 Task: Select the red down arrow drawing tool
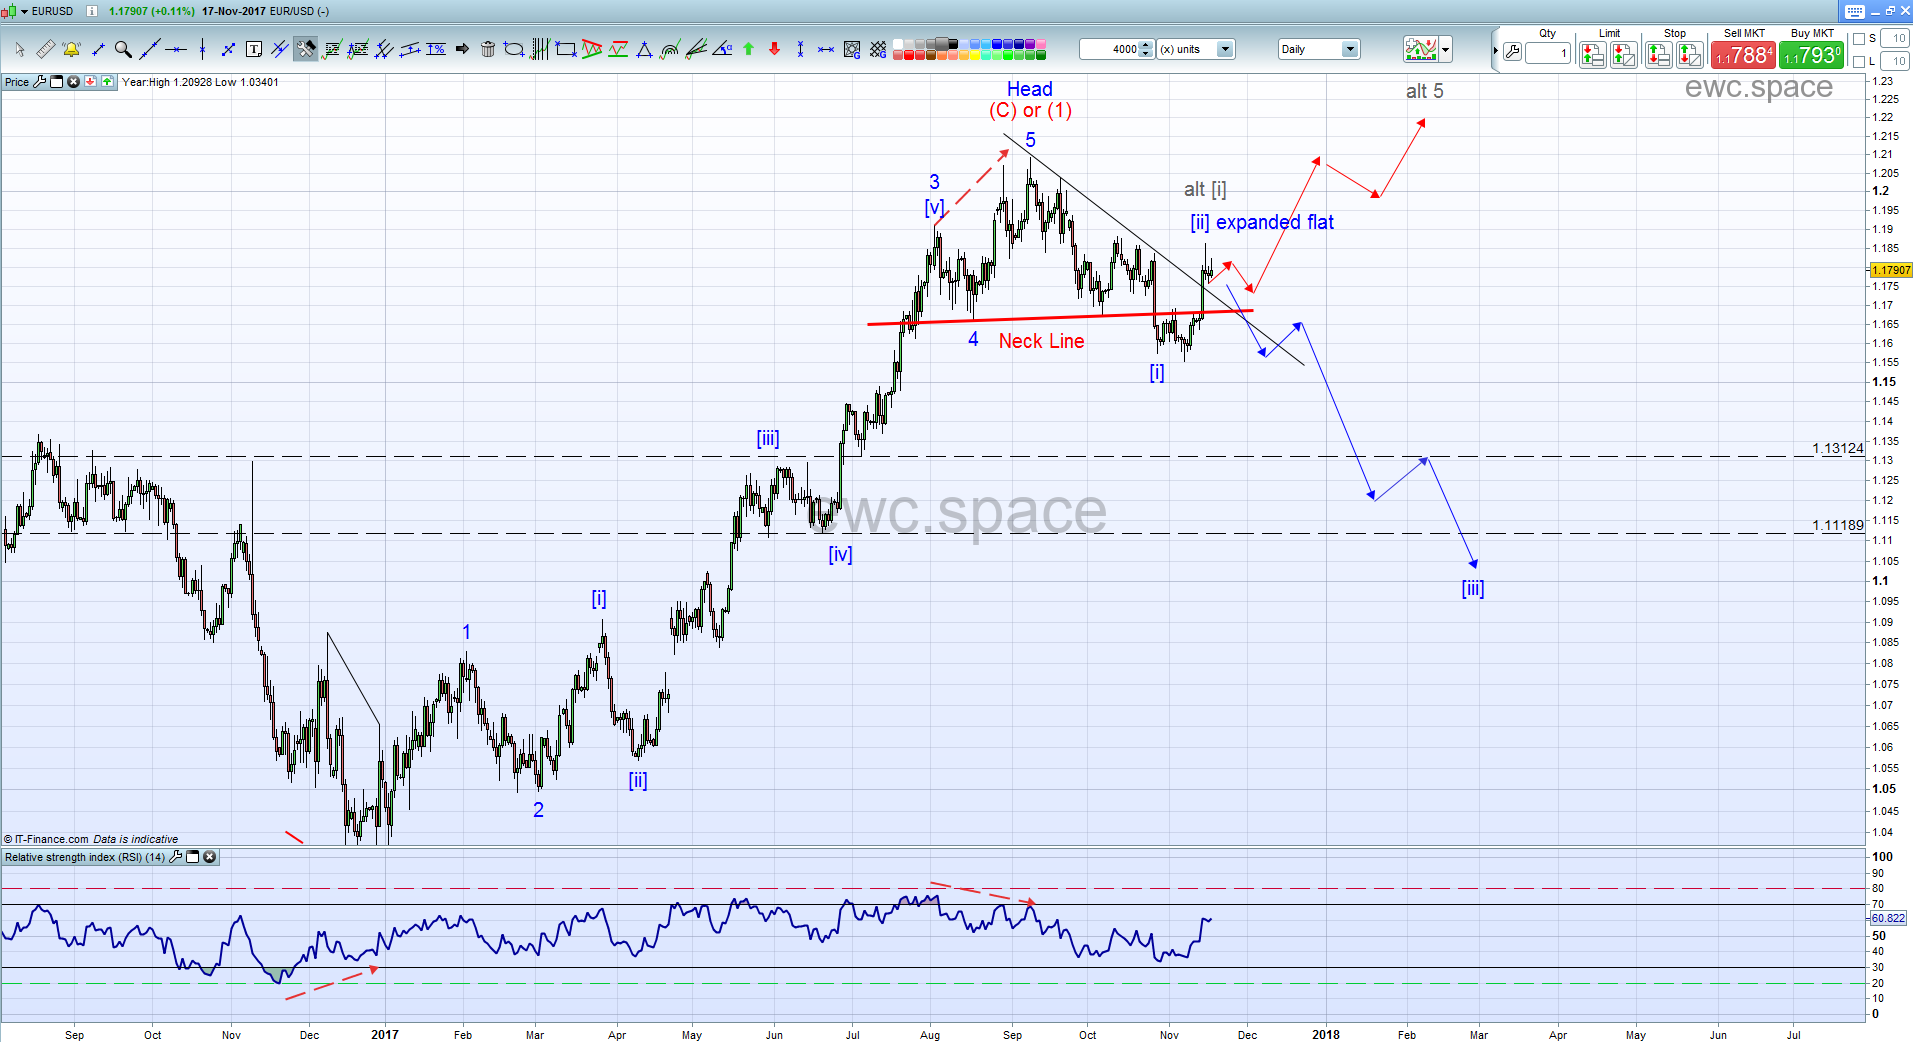[774, 49]
